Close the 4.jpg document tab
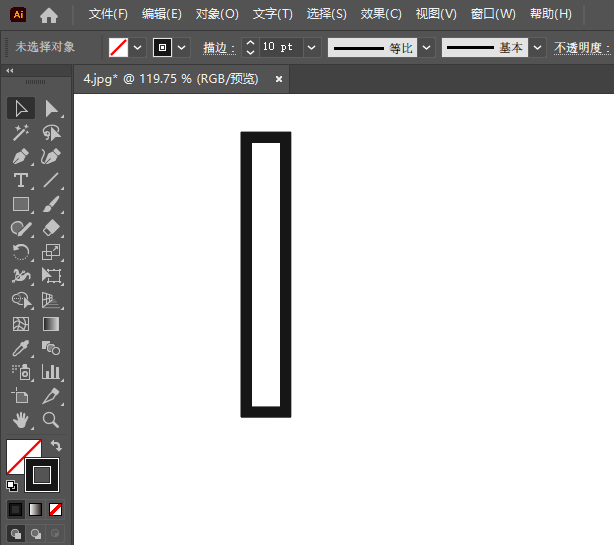 click(x=279, y=79)
